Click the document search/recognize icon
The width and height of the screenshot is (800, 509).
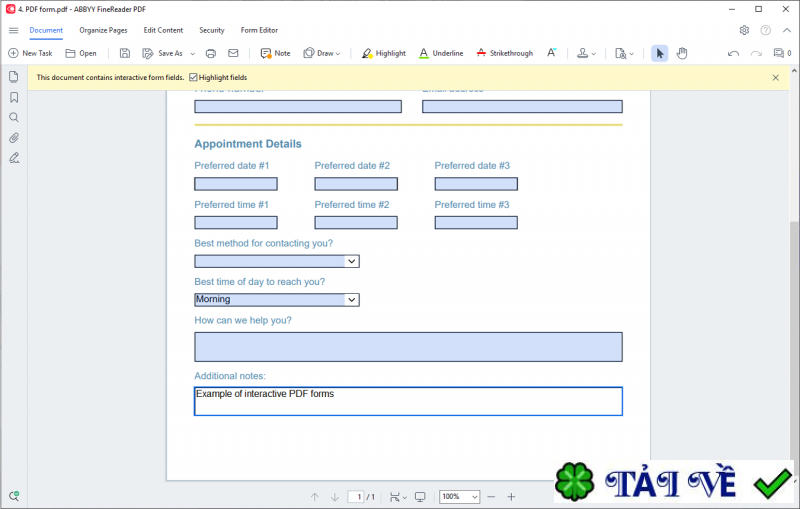(620, 53)
